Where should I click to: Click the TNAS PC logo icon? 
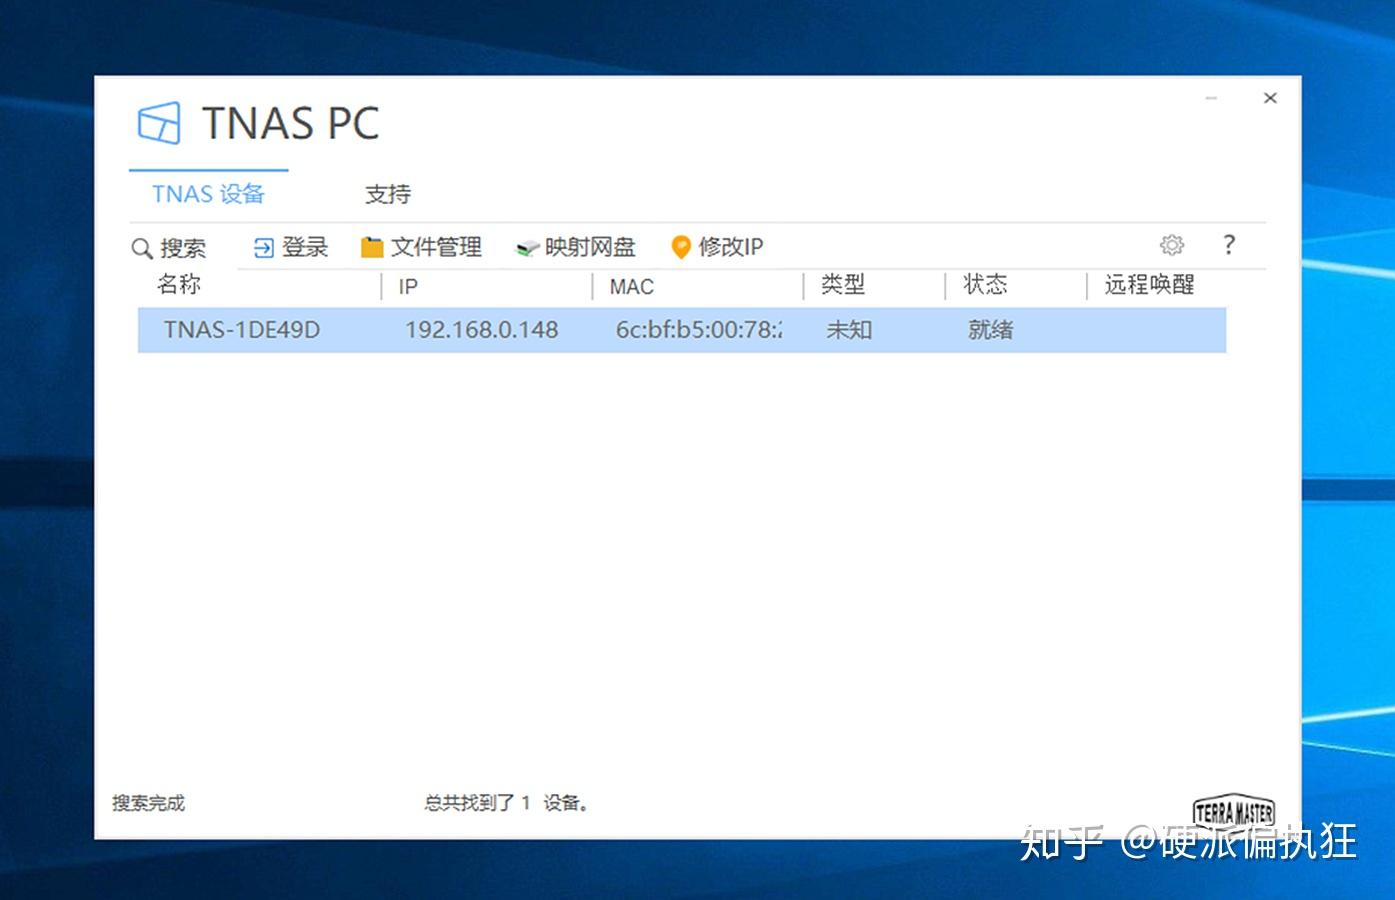point(159,123)
